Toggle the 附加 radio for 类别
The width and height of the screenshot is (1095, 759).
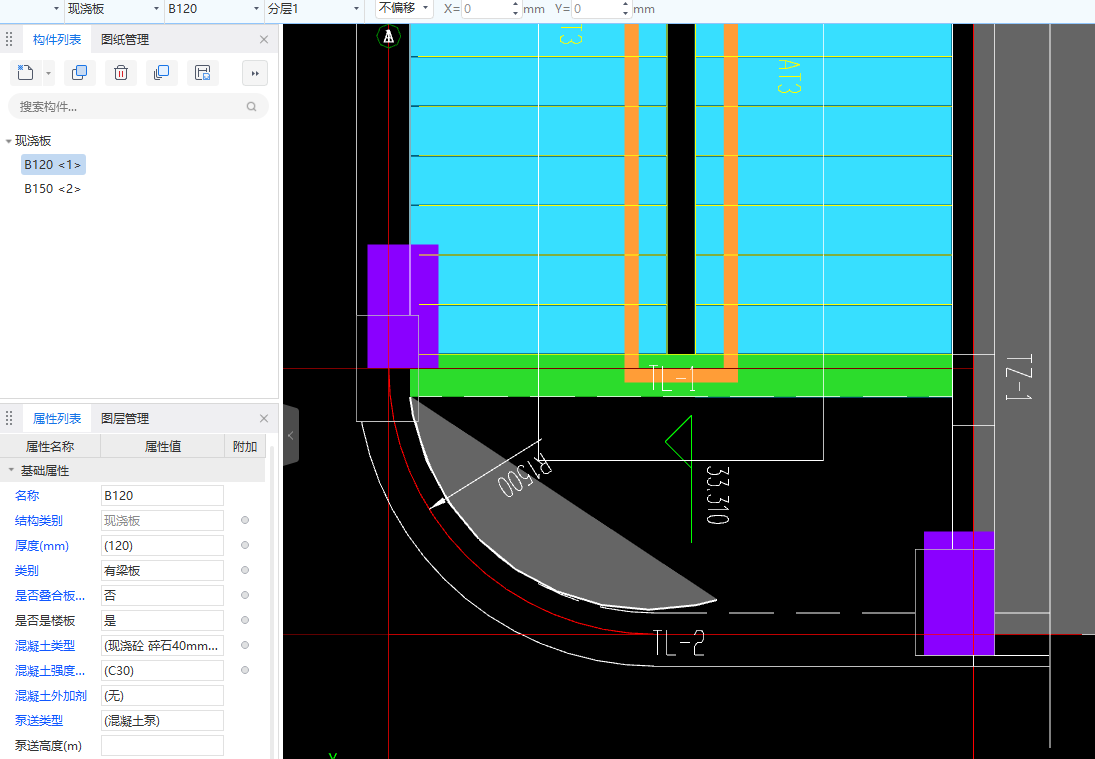[x=245, y=570]
